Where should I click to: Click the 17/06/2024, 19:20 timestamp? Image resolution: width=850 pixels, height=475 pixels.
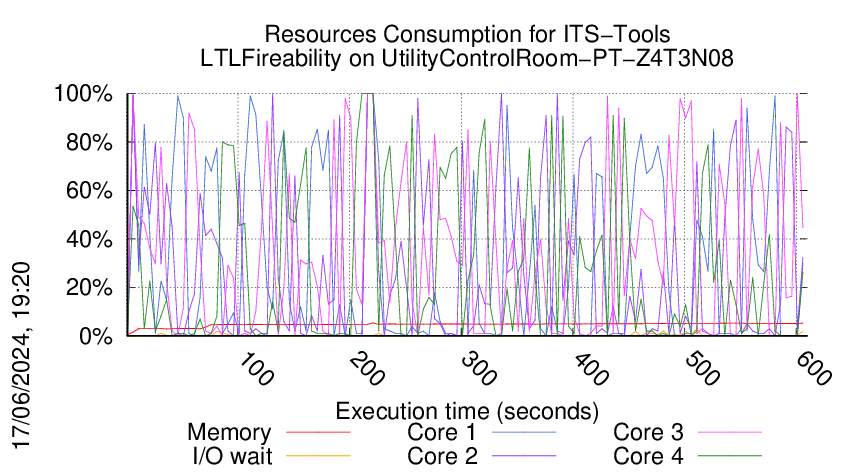pos(21,356)
